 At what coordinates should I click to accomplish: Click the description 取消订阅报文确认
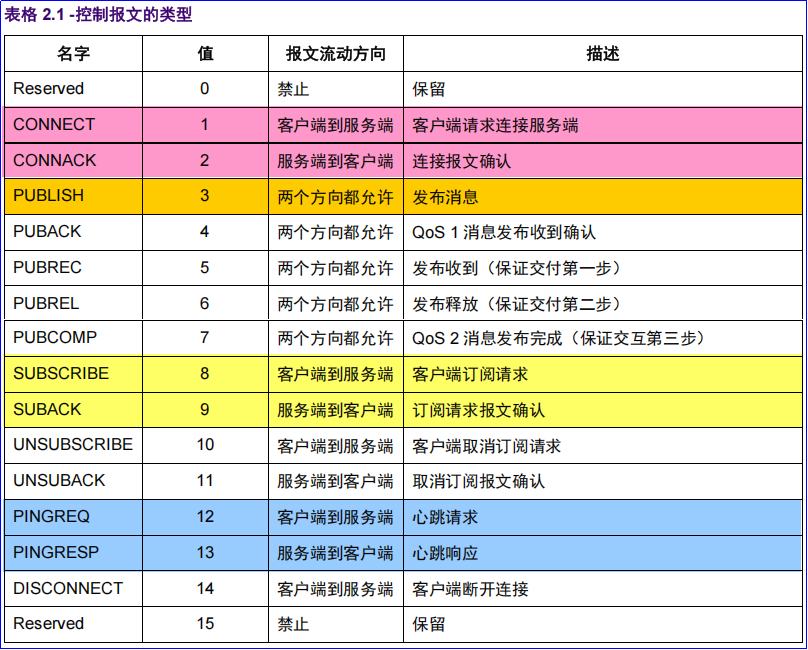click(x=478, y=481)
